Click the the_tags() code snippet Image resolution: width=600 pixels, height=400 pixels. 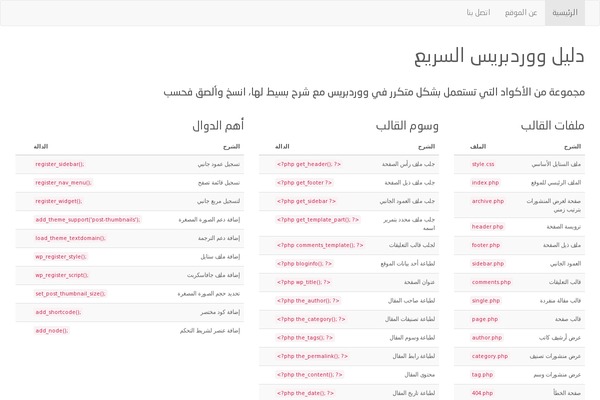[305, 338]
